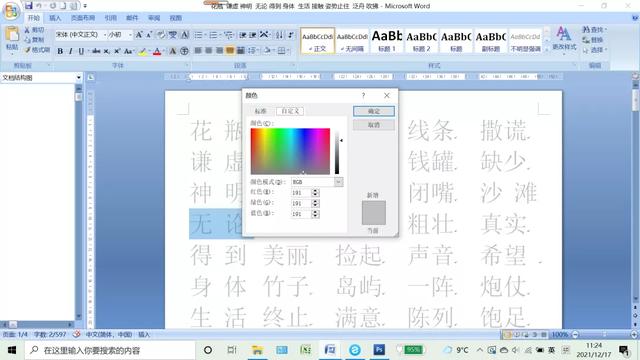Copy the selection (复制)

point(34,40)
